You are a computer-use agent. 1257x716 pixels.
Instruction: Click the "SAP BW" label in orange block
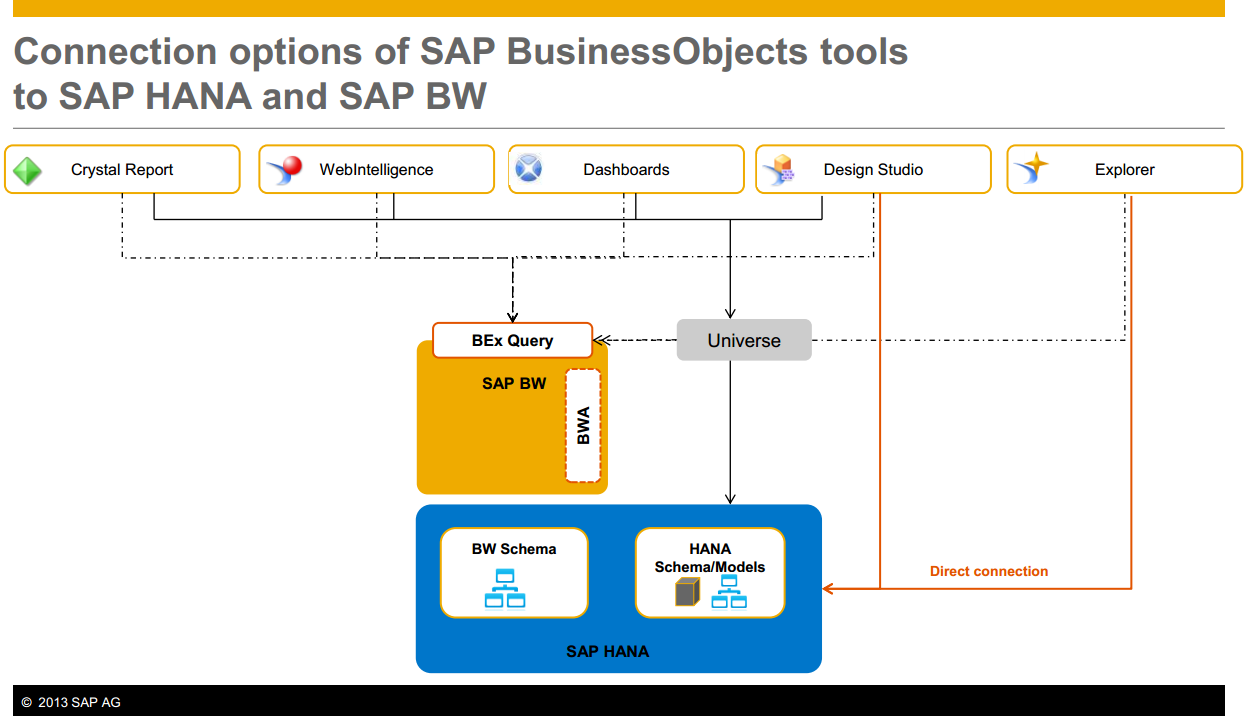(x=514, y=383)
